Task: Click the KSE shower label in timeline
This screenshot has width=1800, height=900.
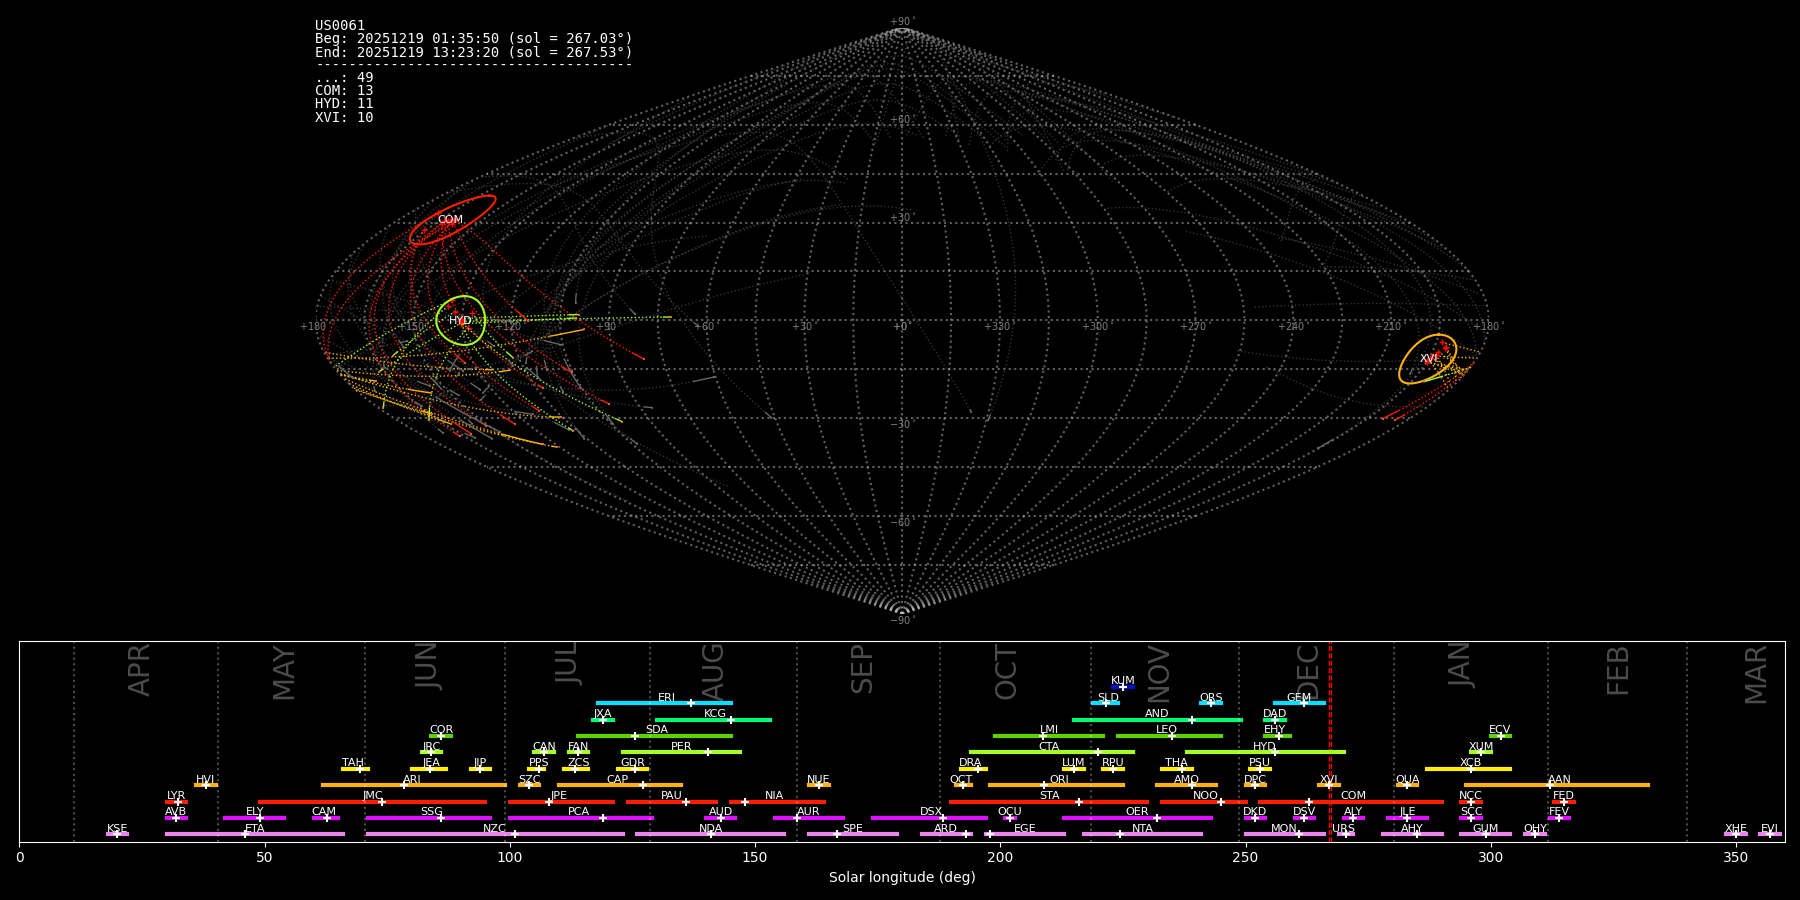Action: pyautogui.click(x=117, y=829)
